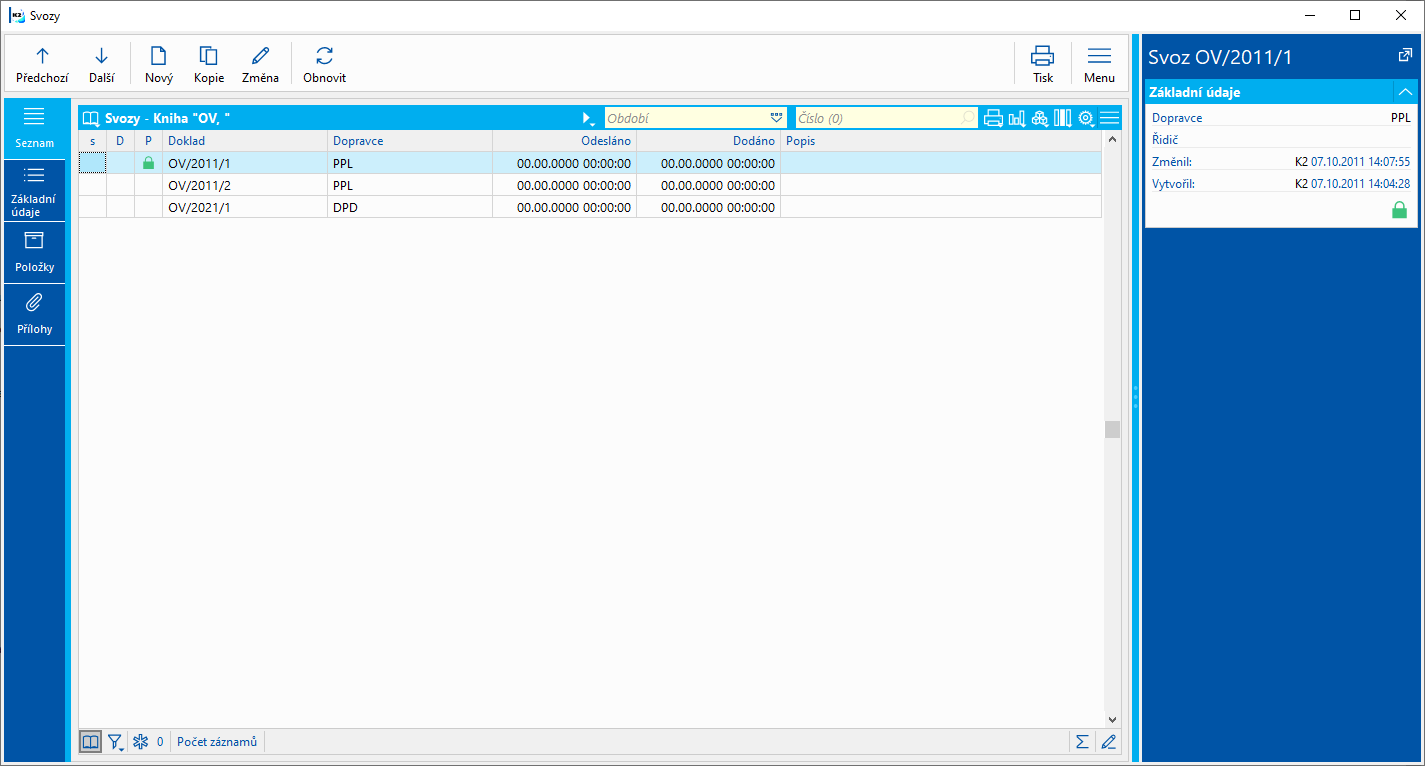Copy the record using Kopie

[x=209, y=65]
